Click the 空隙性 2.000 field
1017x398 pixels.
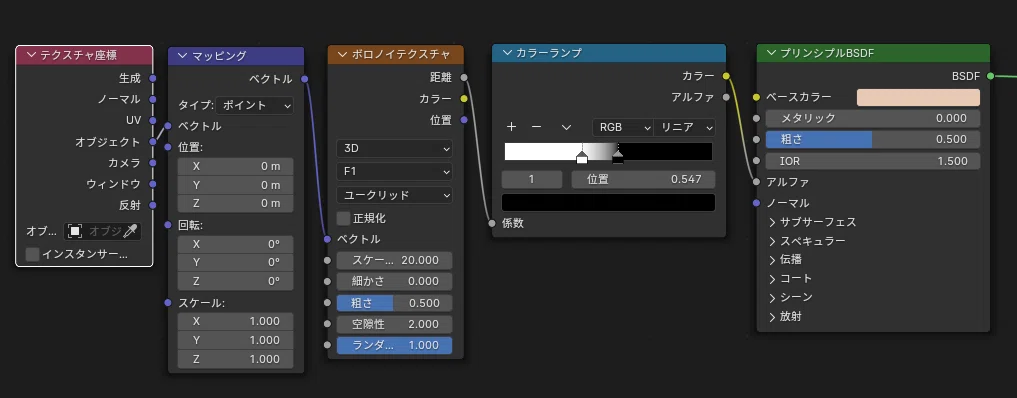394,324
